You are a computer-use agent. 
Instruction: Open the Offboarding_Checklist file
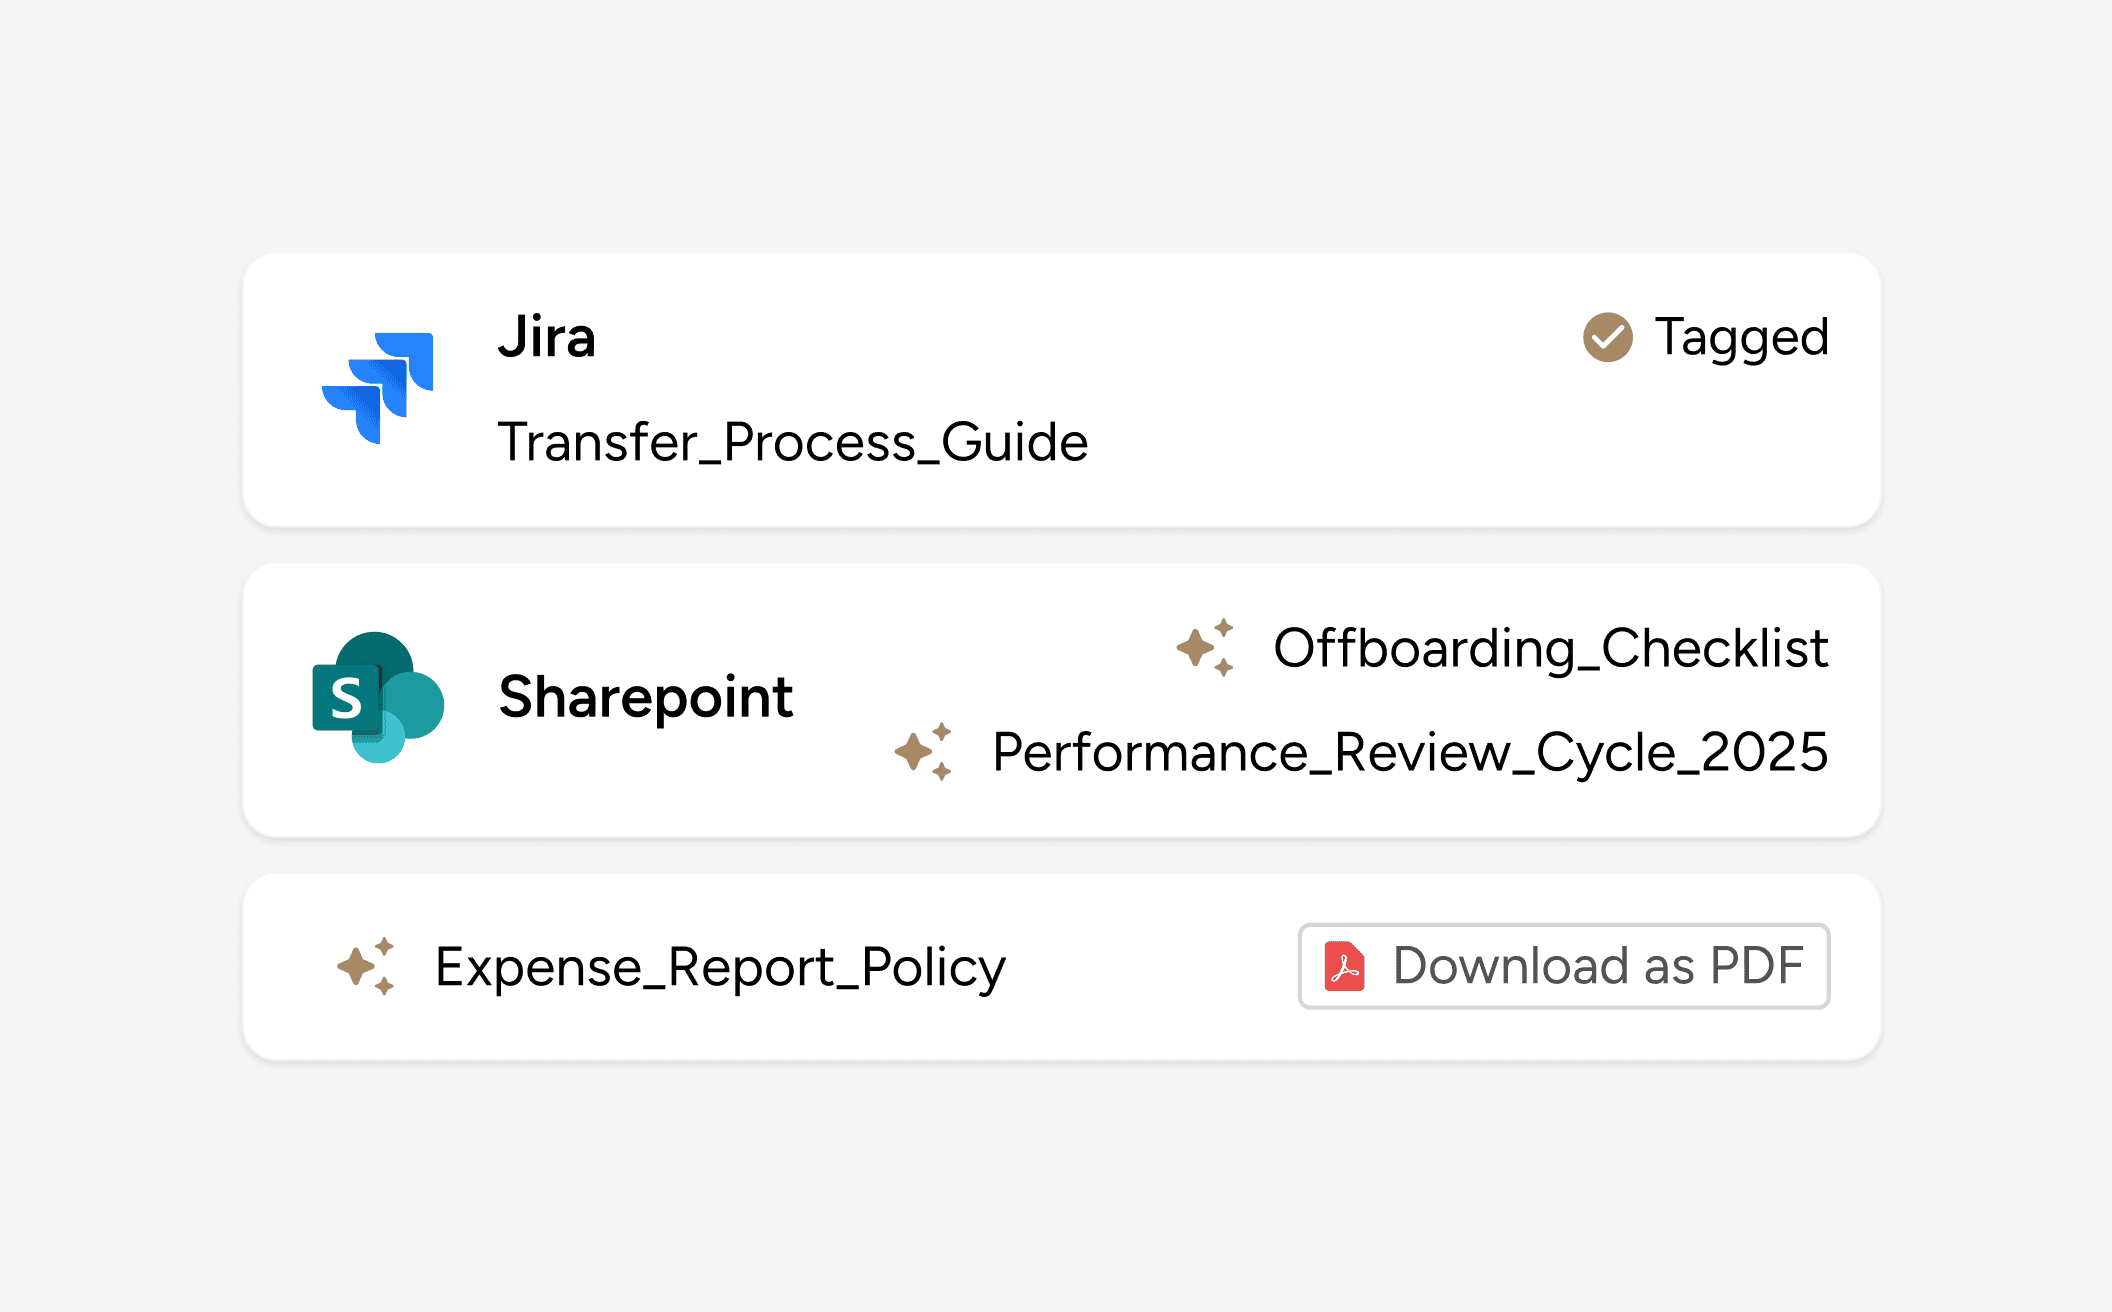point(1550,648)
